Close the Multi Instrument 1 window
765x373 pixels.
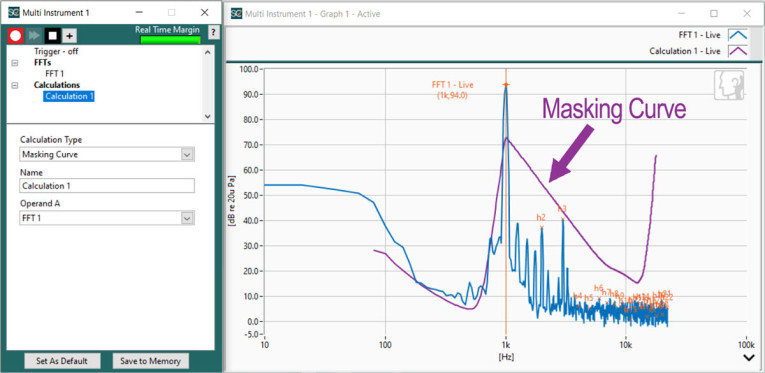point(204,13)
